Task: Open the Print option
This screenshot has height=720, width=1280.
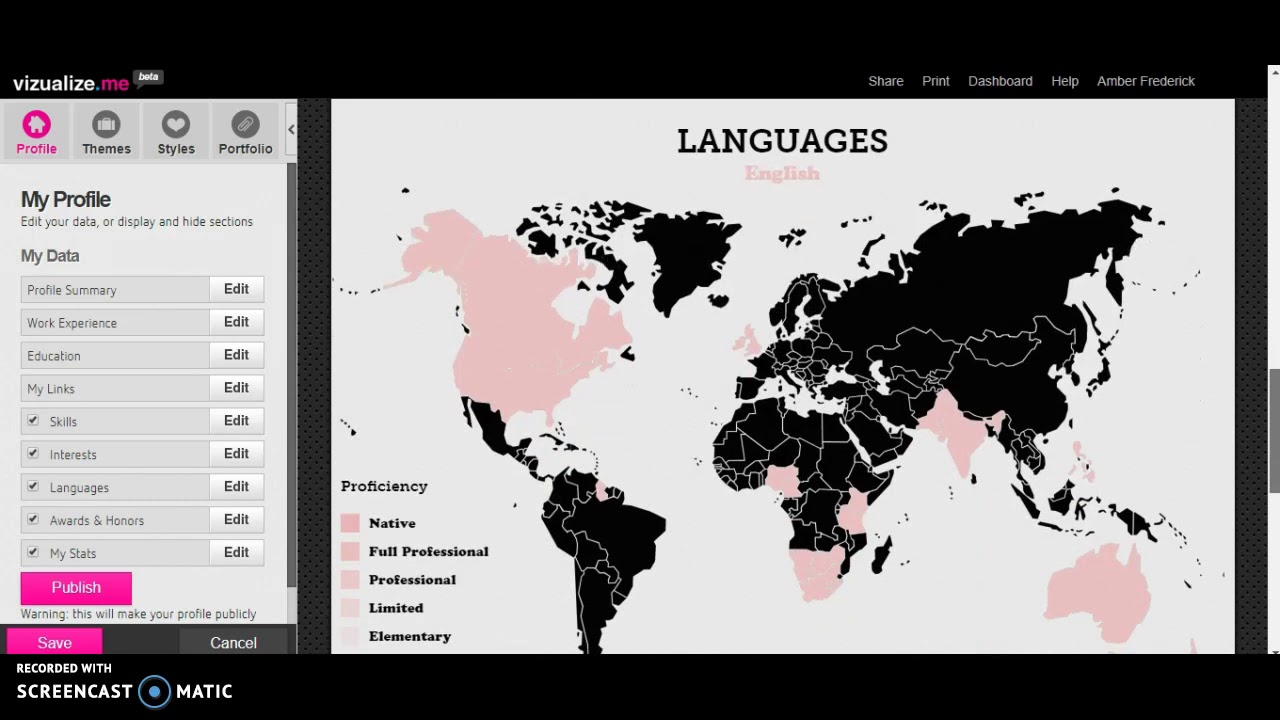Action: tap(936, 81)
